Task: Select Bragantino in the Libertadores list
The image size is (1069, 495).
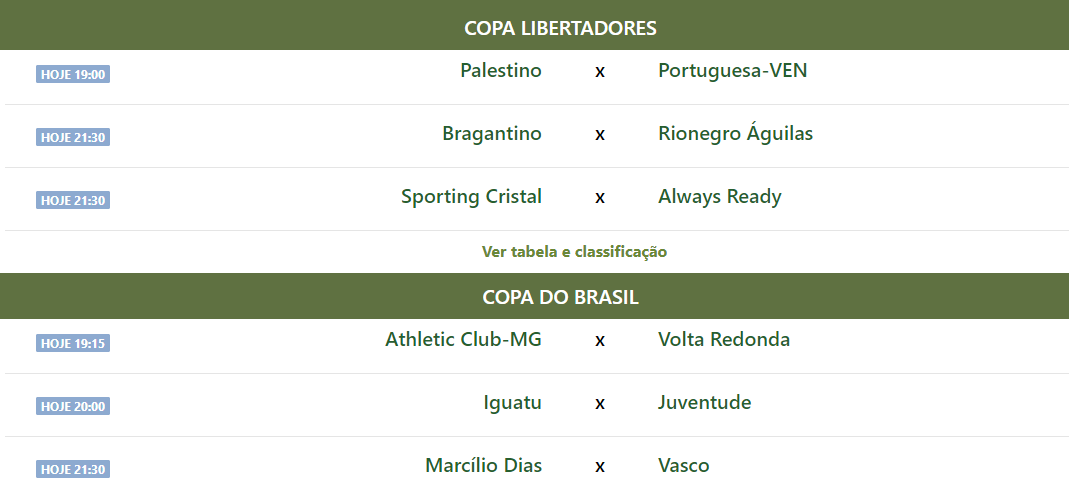Action: [x=492, y=134]
